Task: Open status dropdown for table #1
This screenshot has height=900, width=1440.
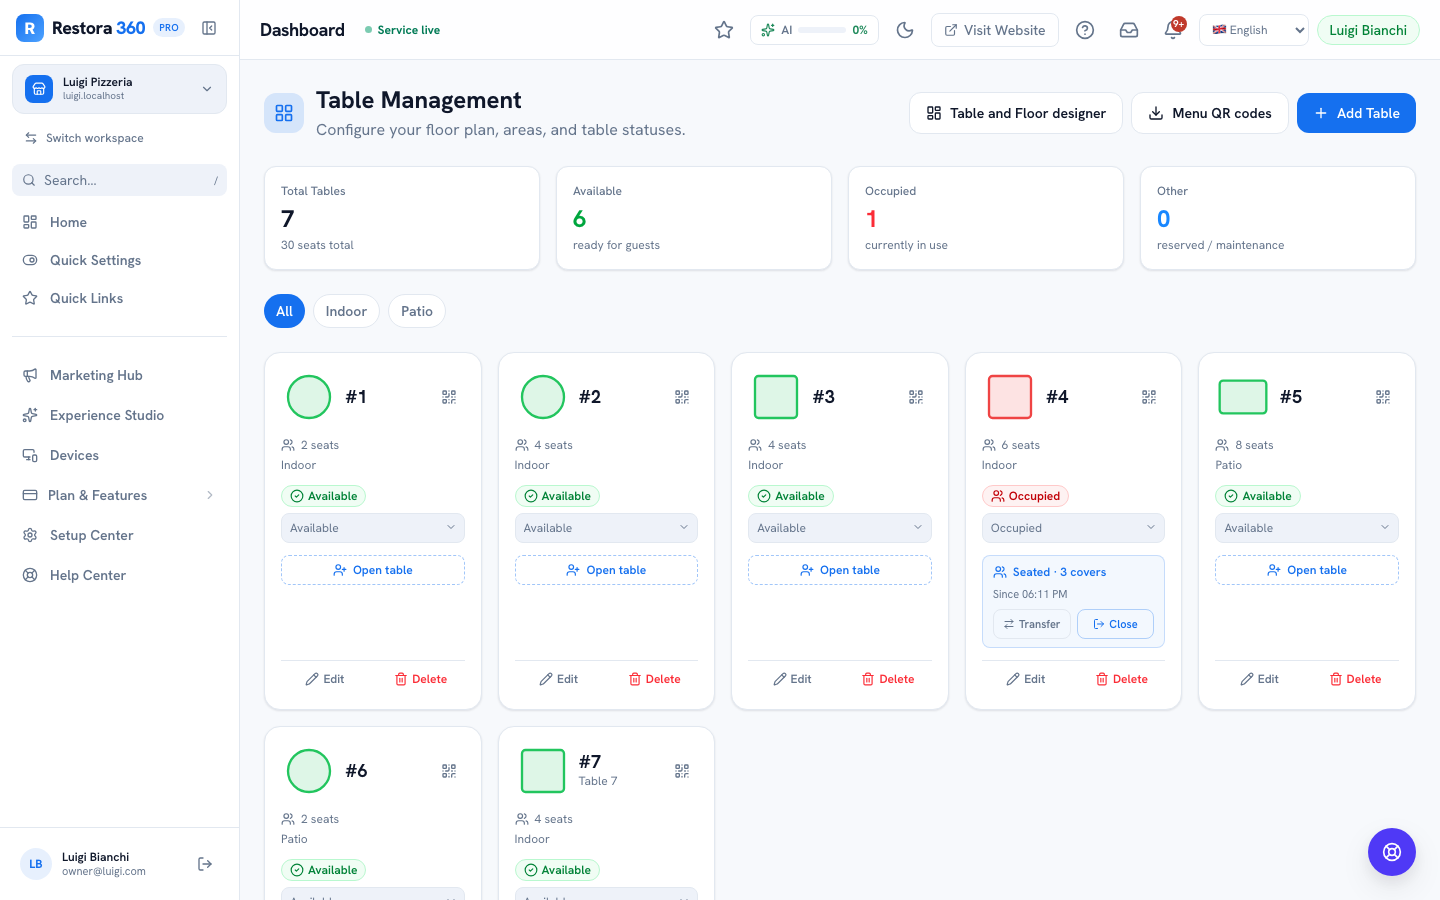Action: pyautogui.click(x=373, y=528)
